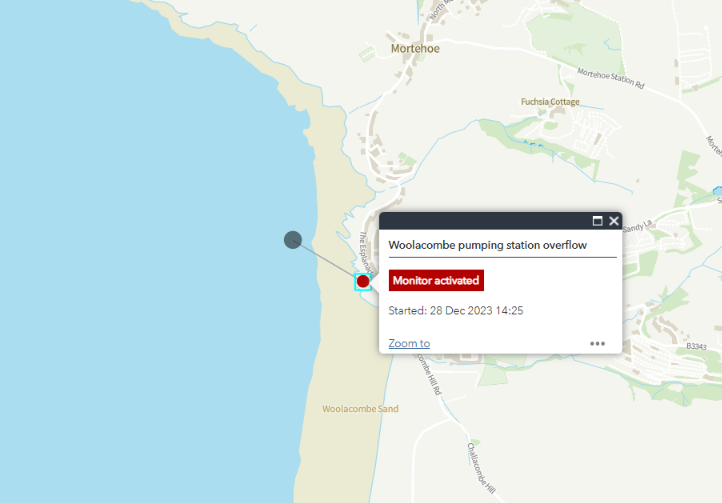Click the Mortehoe place label

tap(415, 48)
